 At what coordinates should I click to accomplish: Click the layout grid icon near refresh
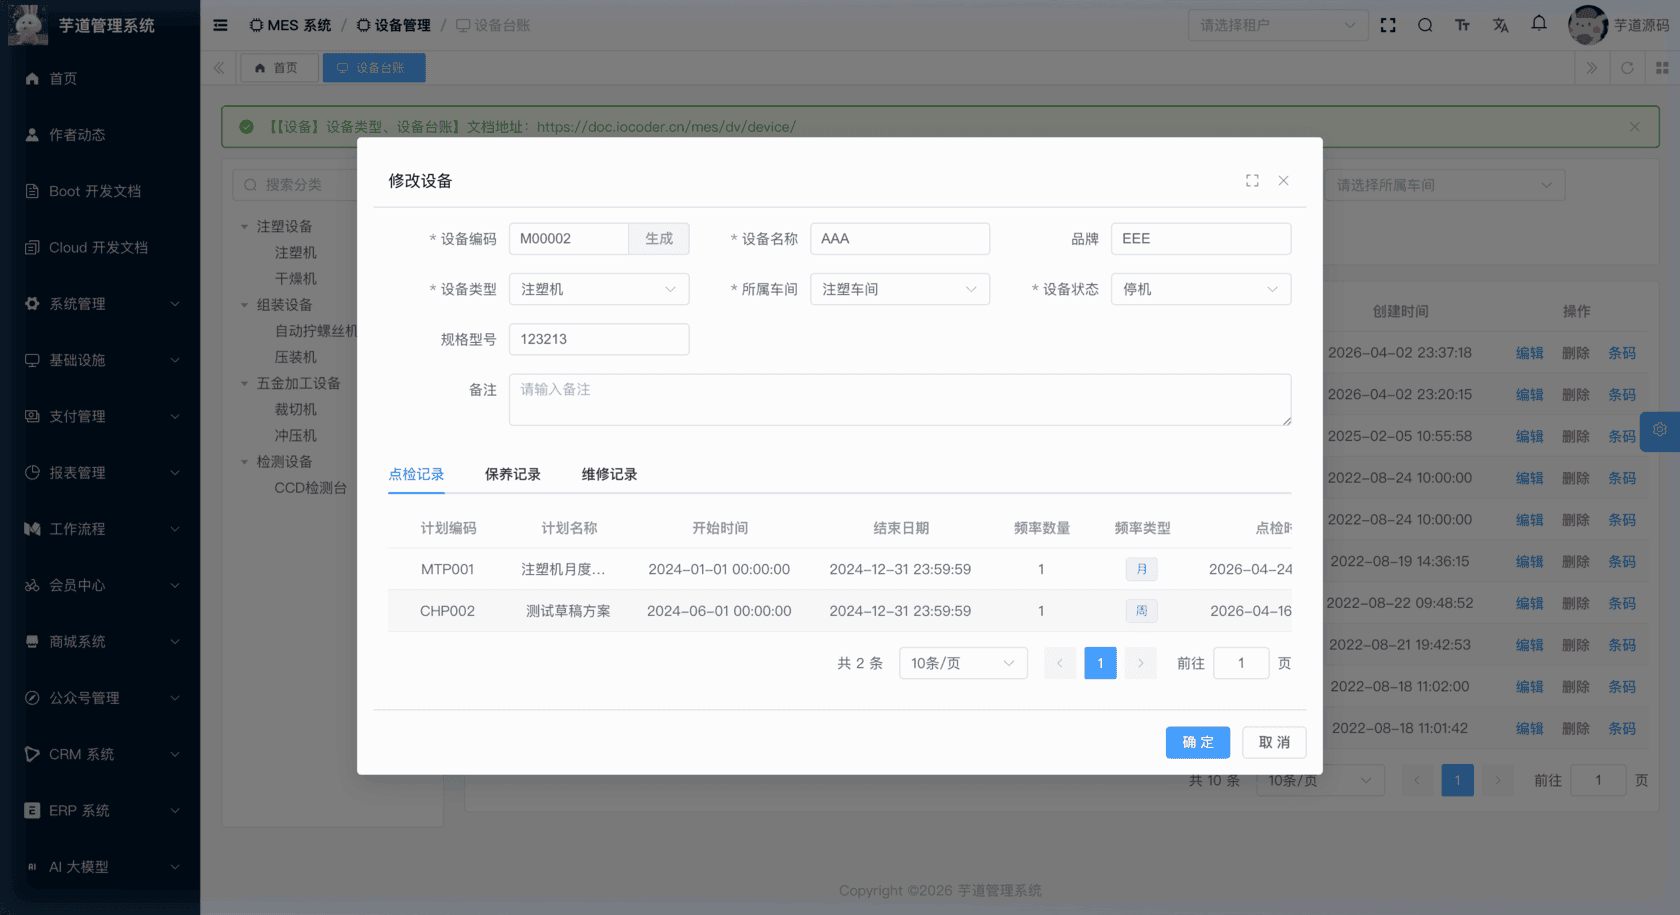1664,67
